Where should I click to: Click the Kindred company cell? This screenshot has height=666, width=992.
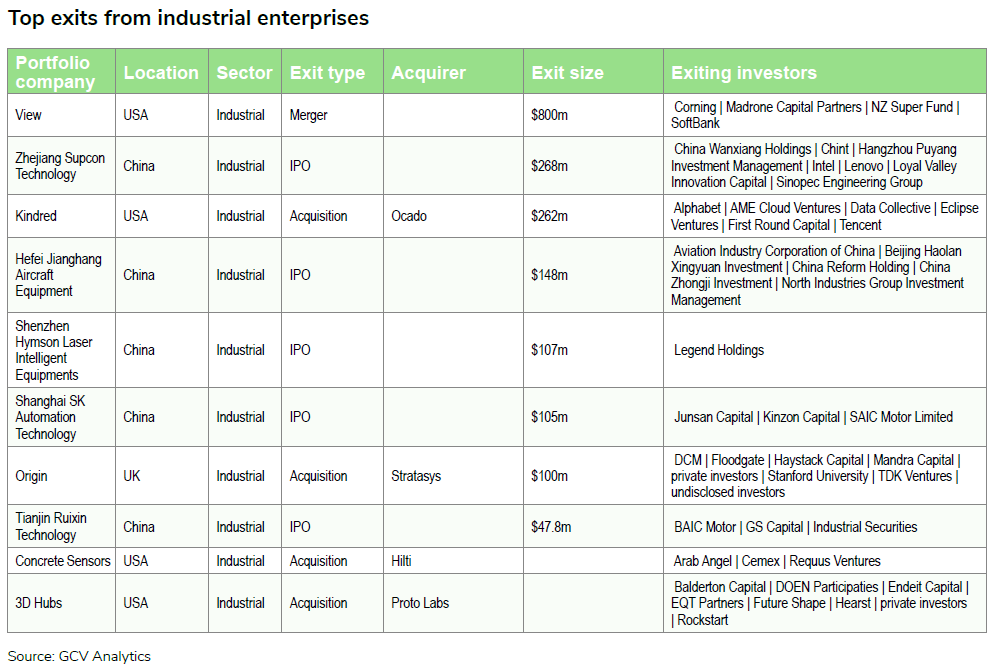tap(36, 216)
